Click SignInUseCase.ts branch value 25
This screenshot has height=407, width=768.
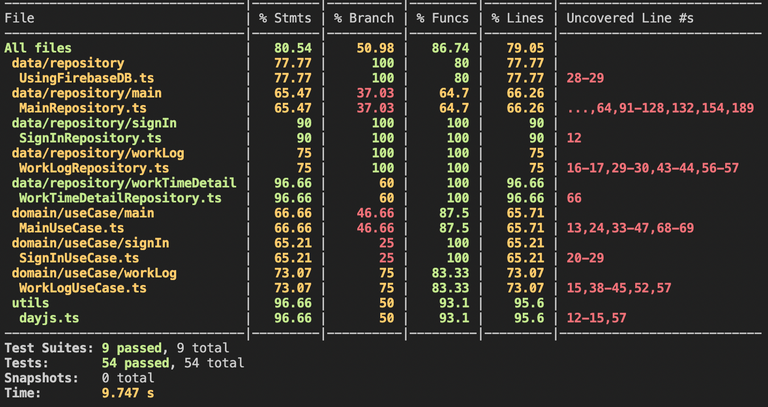[386, 258]
